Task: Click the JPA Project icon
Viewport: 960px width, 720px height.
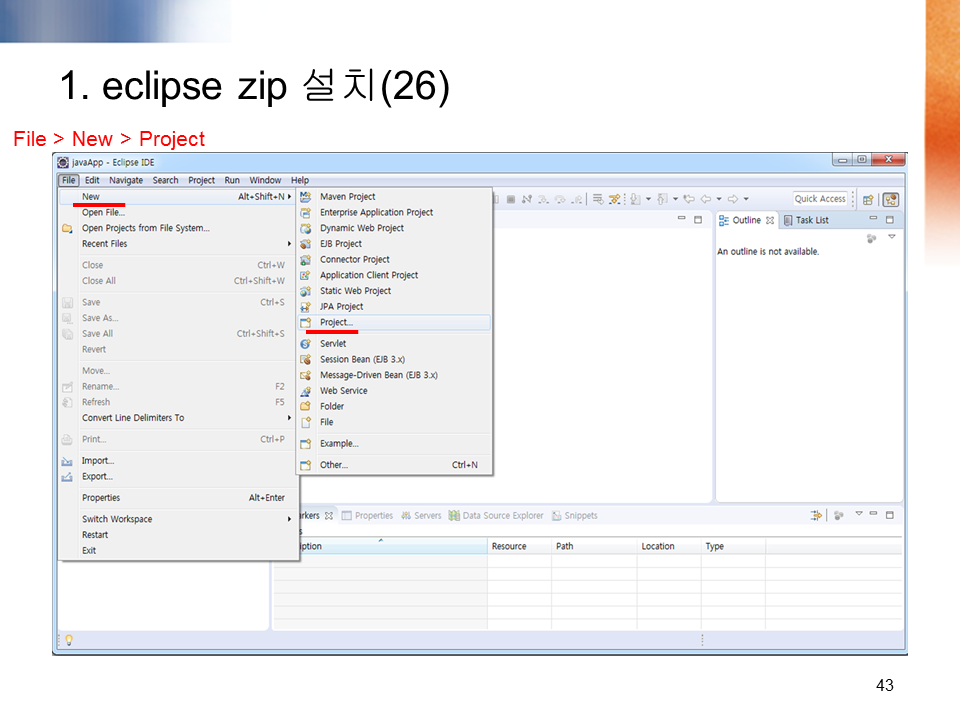Action: [x=306, y=307]
